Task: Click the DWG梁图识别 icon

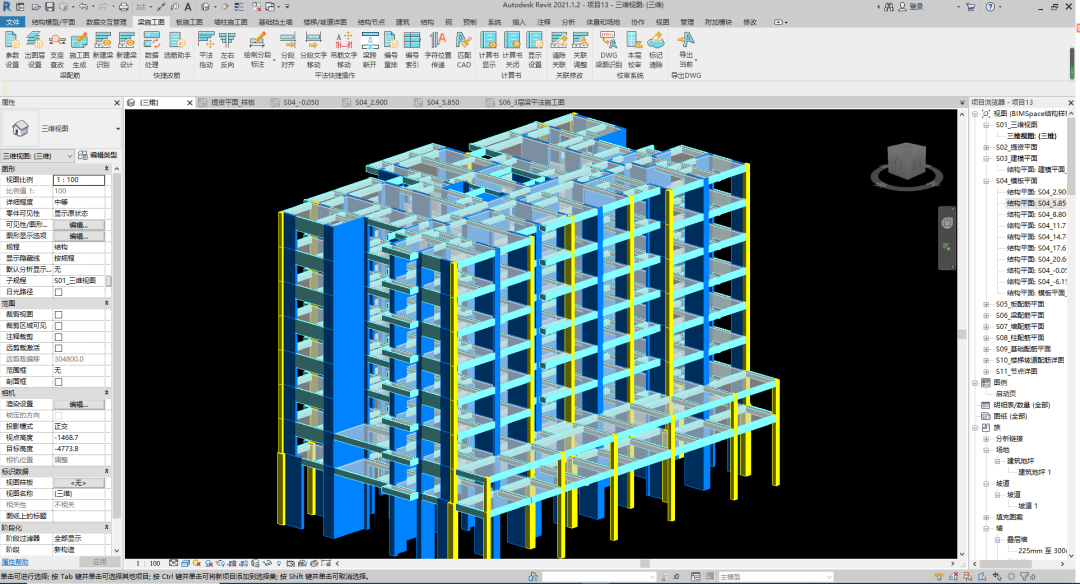Action: pyautogui.click(x=609, y=49)
